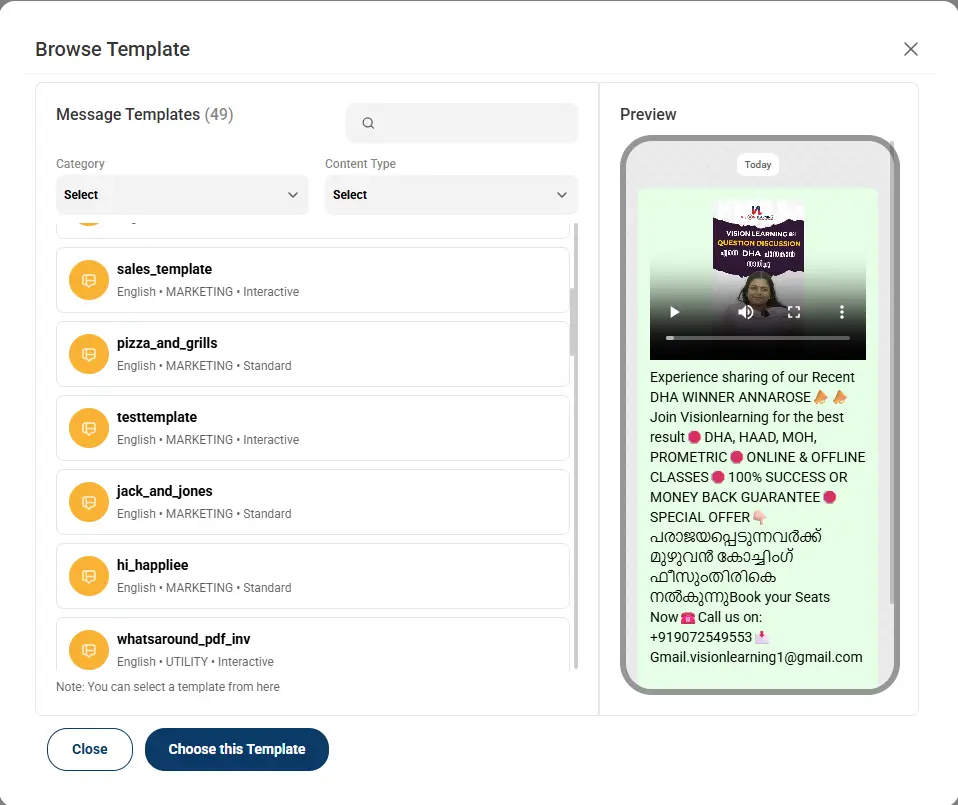Open video more options menu
This screenshot has width=958, height=805.
842,312
